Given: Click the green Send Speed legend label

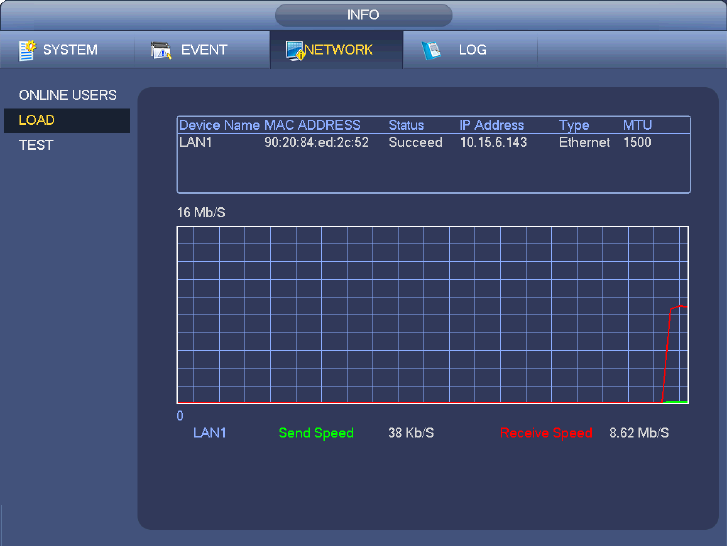Looking at the screenshot, I should coord(316,433).
